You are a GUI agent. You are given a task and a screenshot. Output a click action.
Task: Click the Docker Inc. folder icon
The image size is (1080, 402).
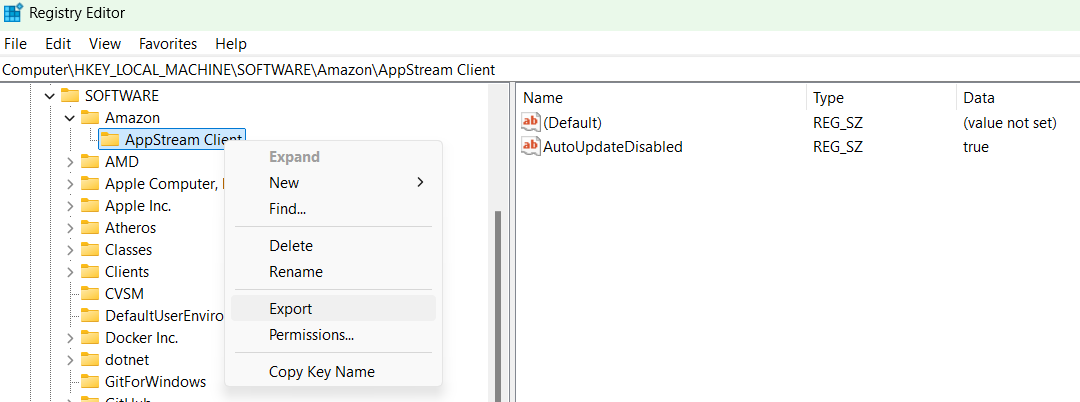click(x=90, y=338)
